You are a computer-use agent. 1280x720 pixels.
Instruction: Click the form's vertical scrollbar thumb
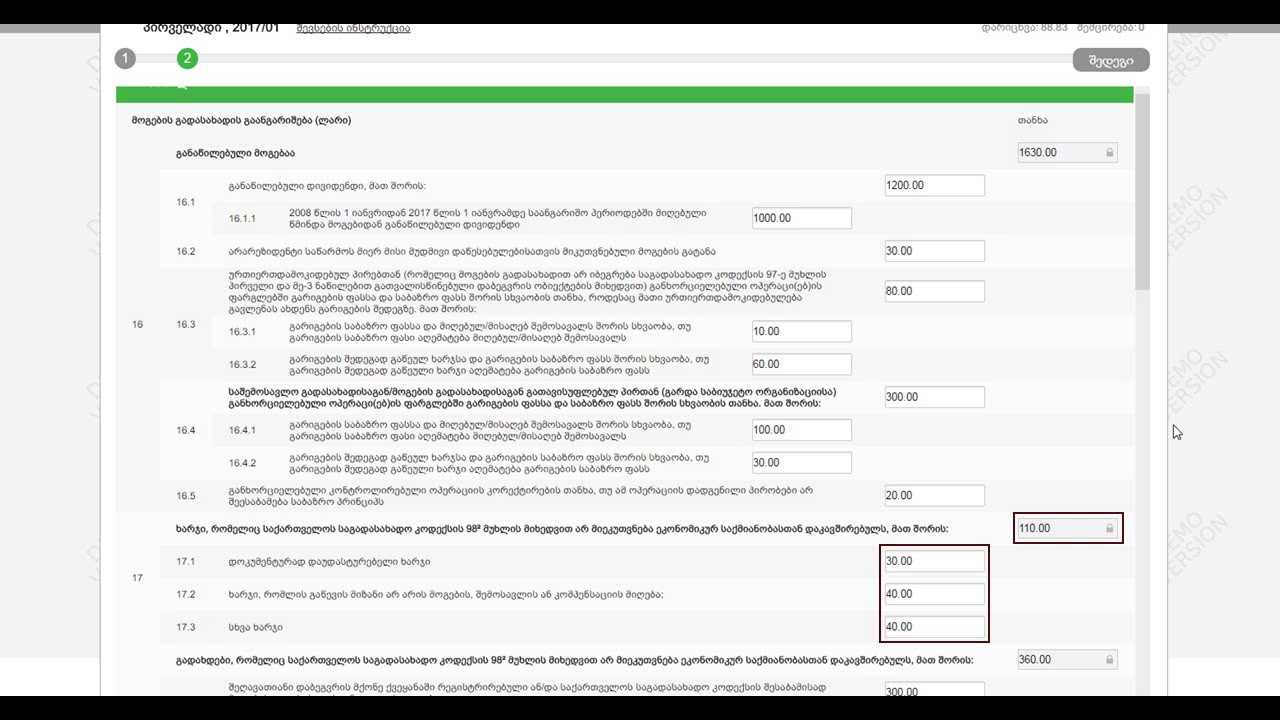click(1142, 190)
